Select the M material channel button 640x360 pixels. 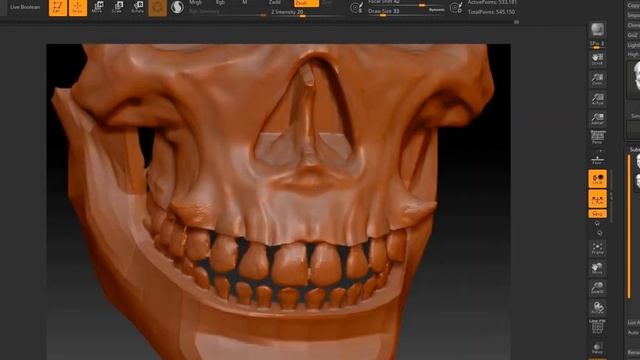pos(245,2)
